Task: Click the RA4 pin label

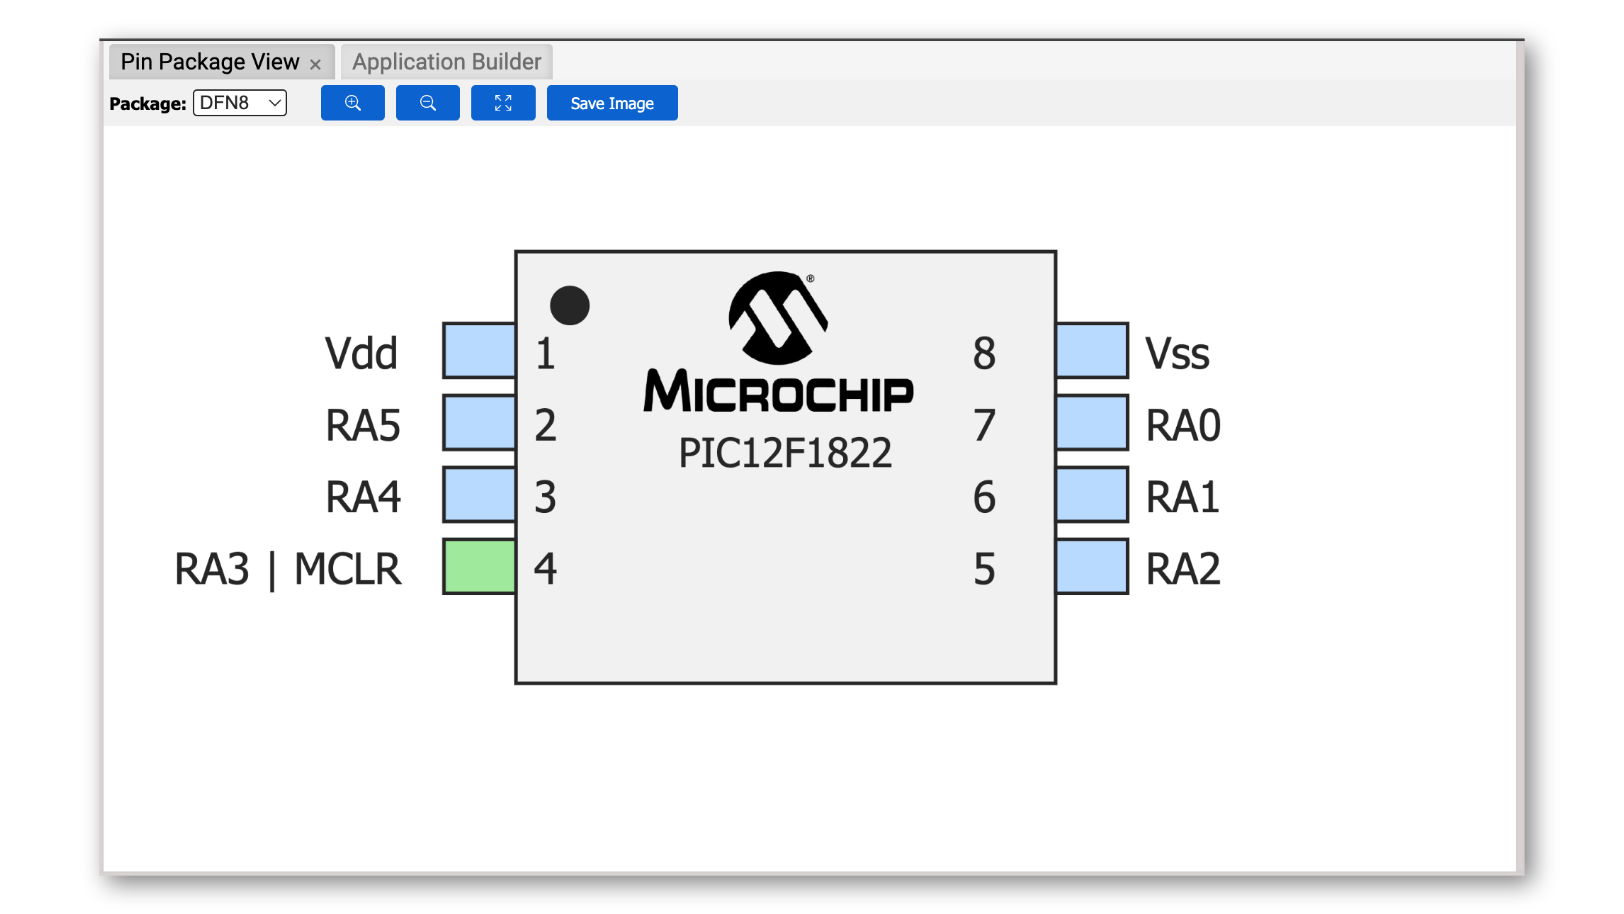Action: click(363, 497)
